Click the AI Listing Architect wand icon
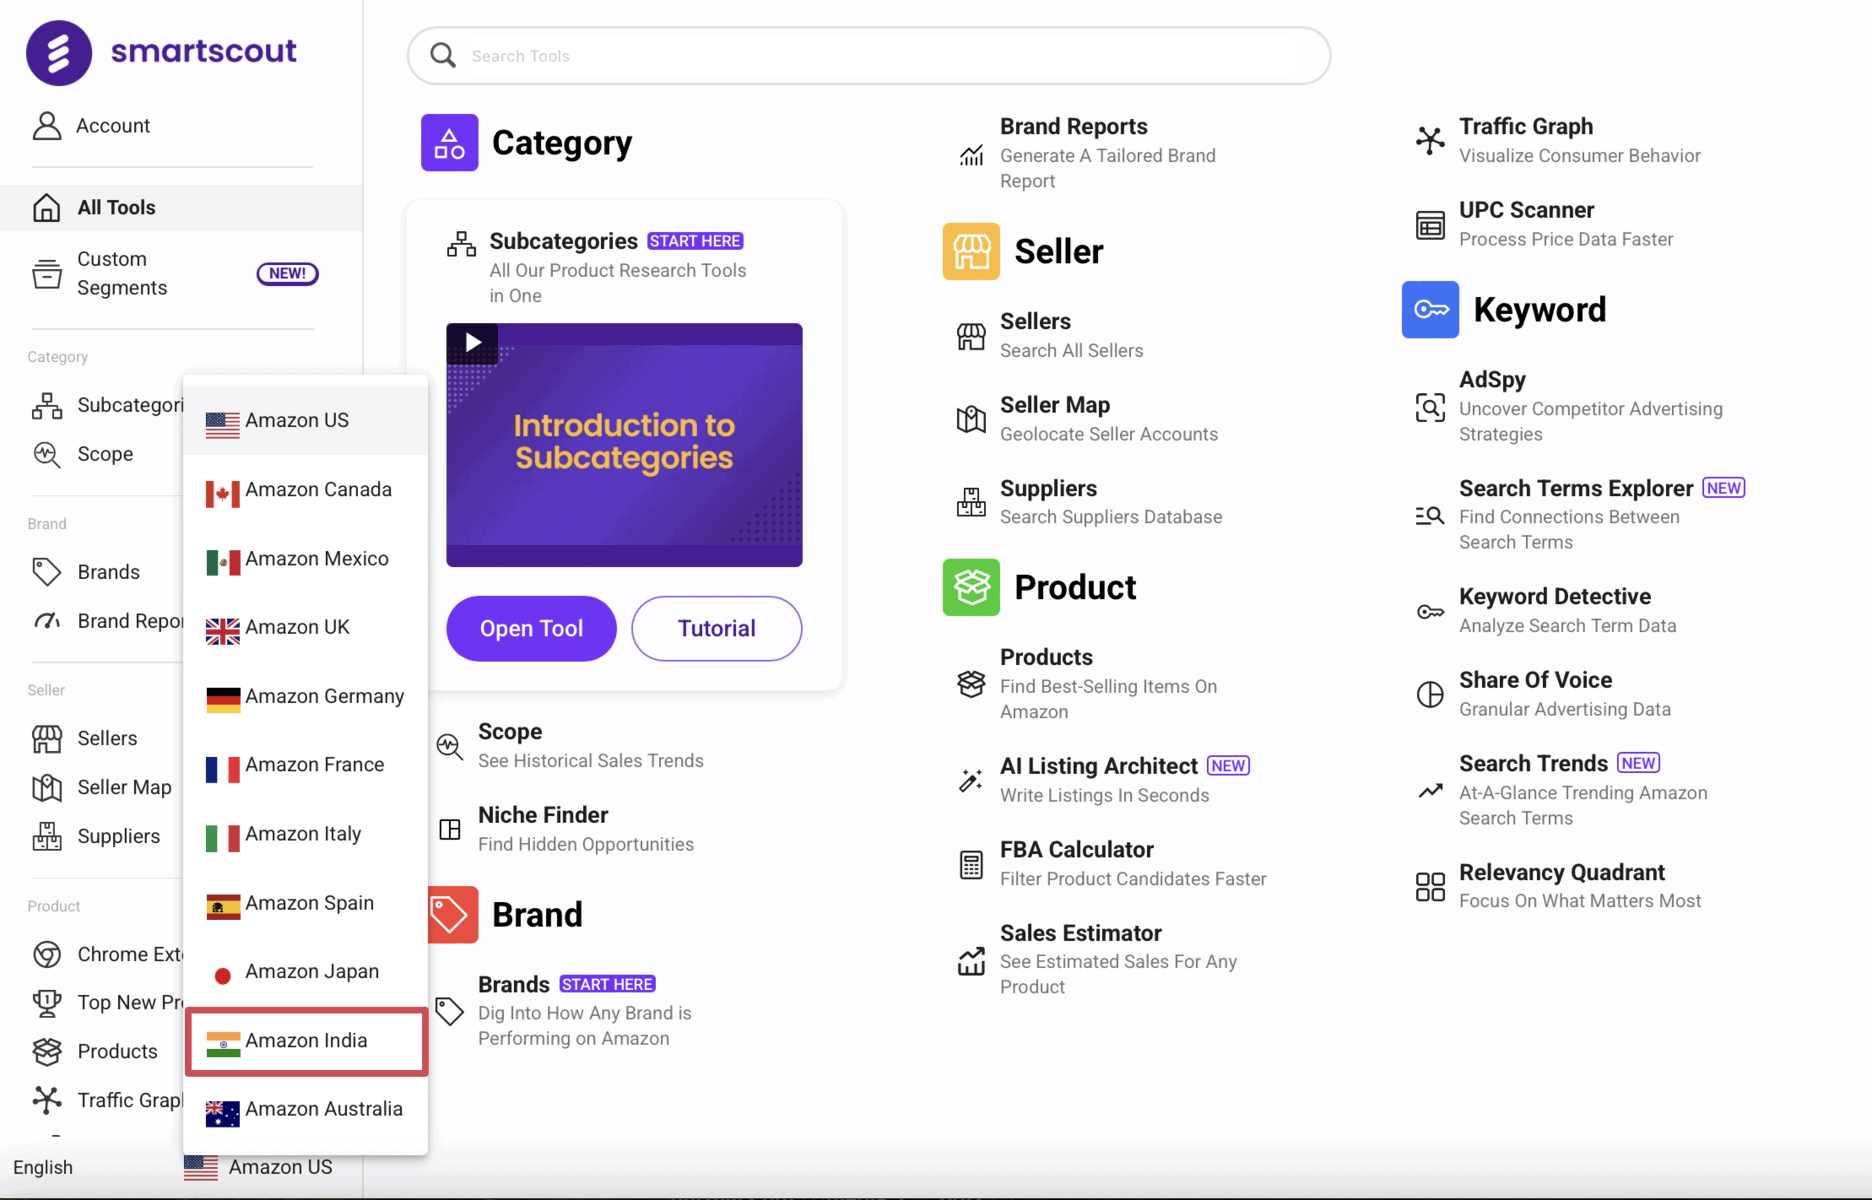This screenshot has width=1872, height=1200. [971, 780]
